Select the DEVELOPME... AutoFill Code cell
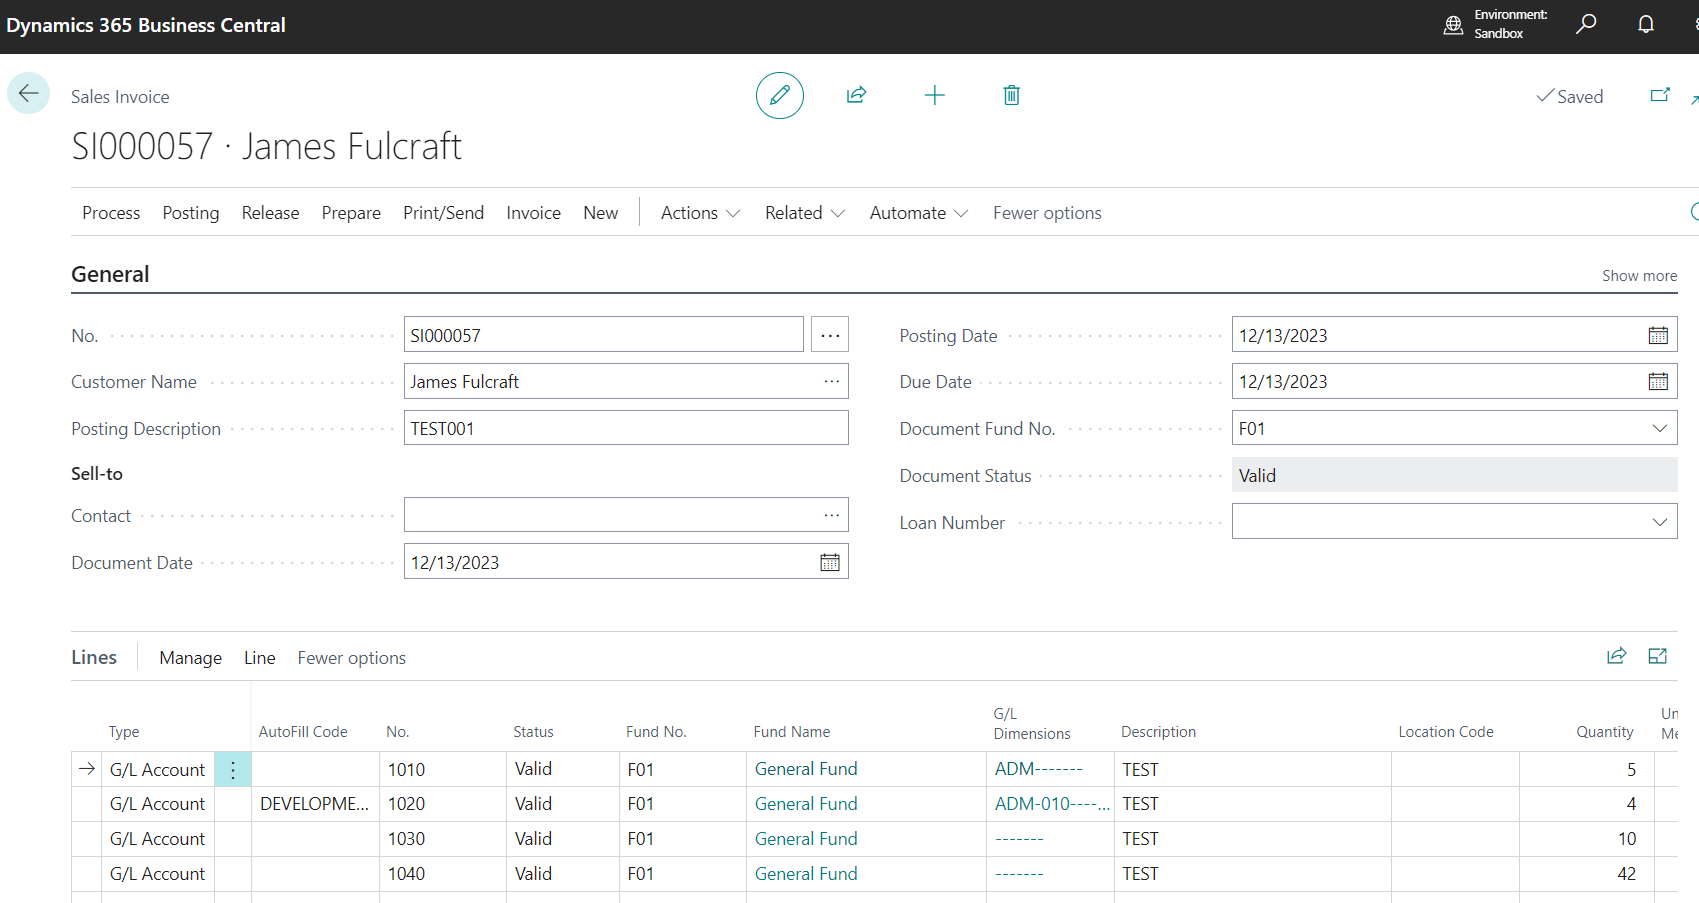This screenshot has width=1699, height=903. (315, 804)
